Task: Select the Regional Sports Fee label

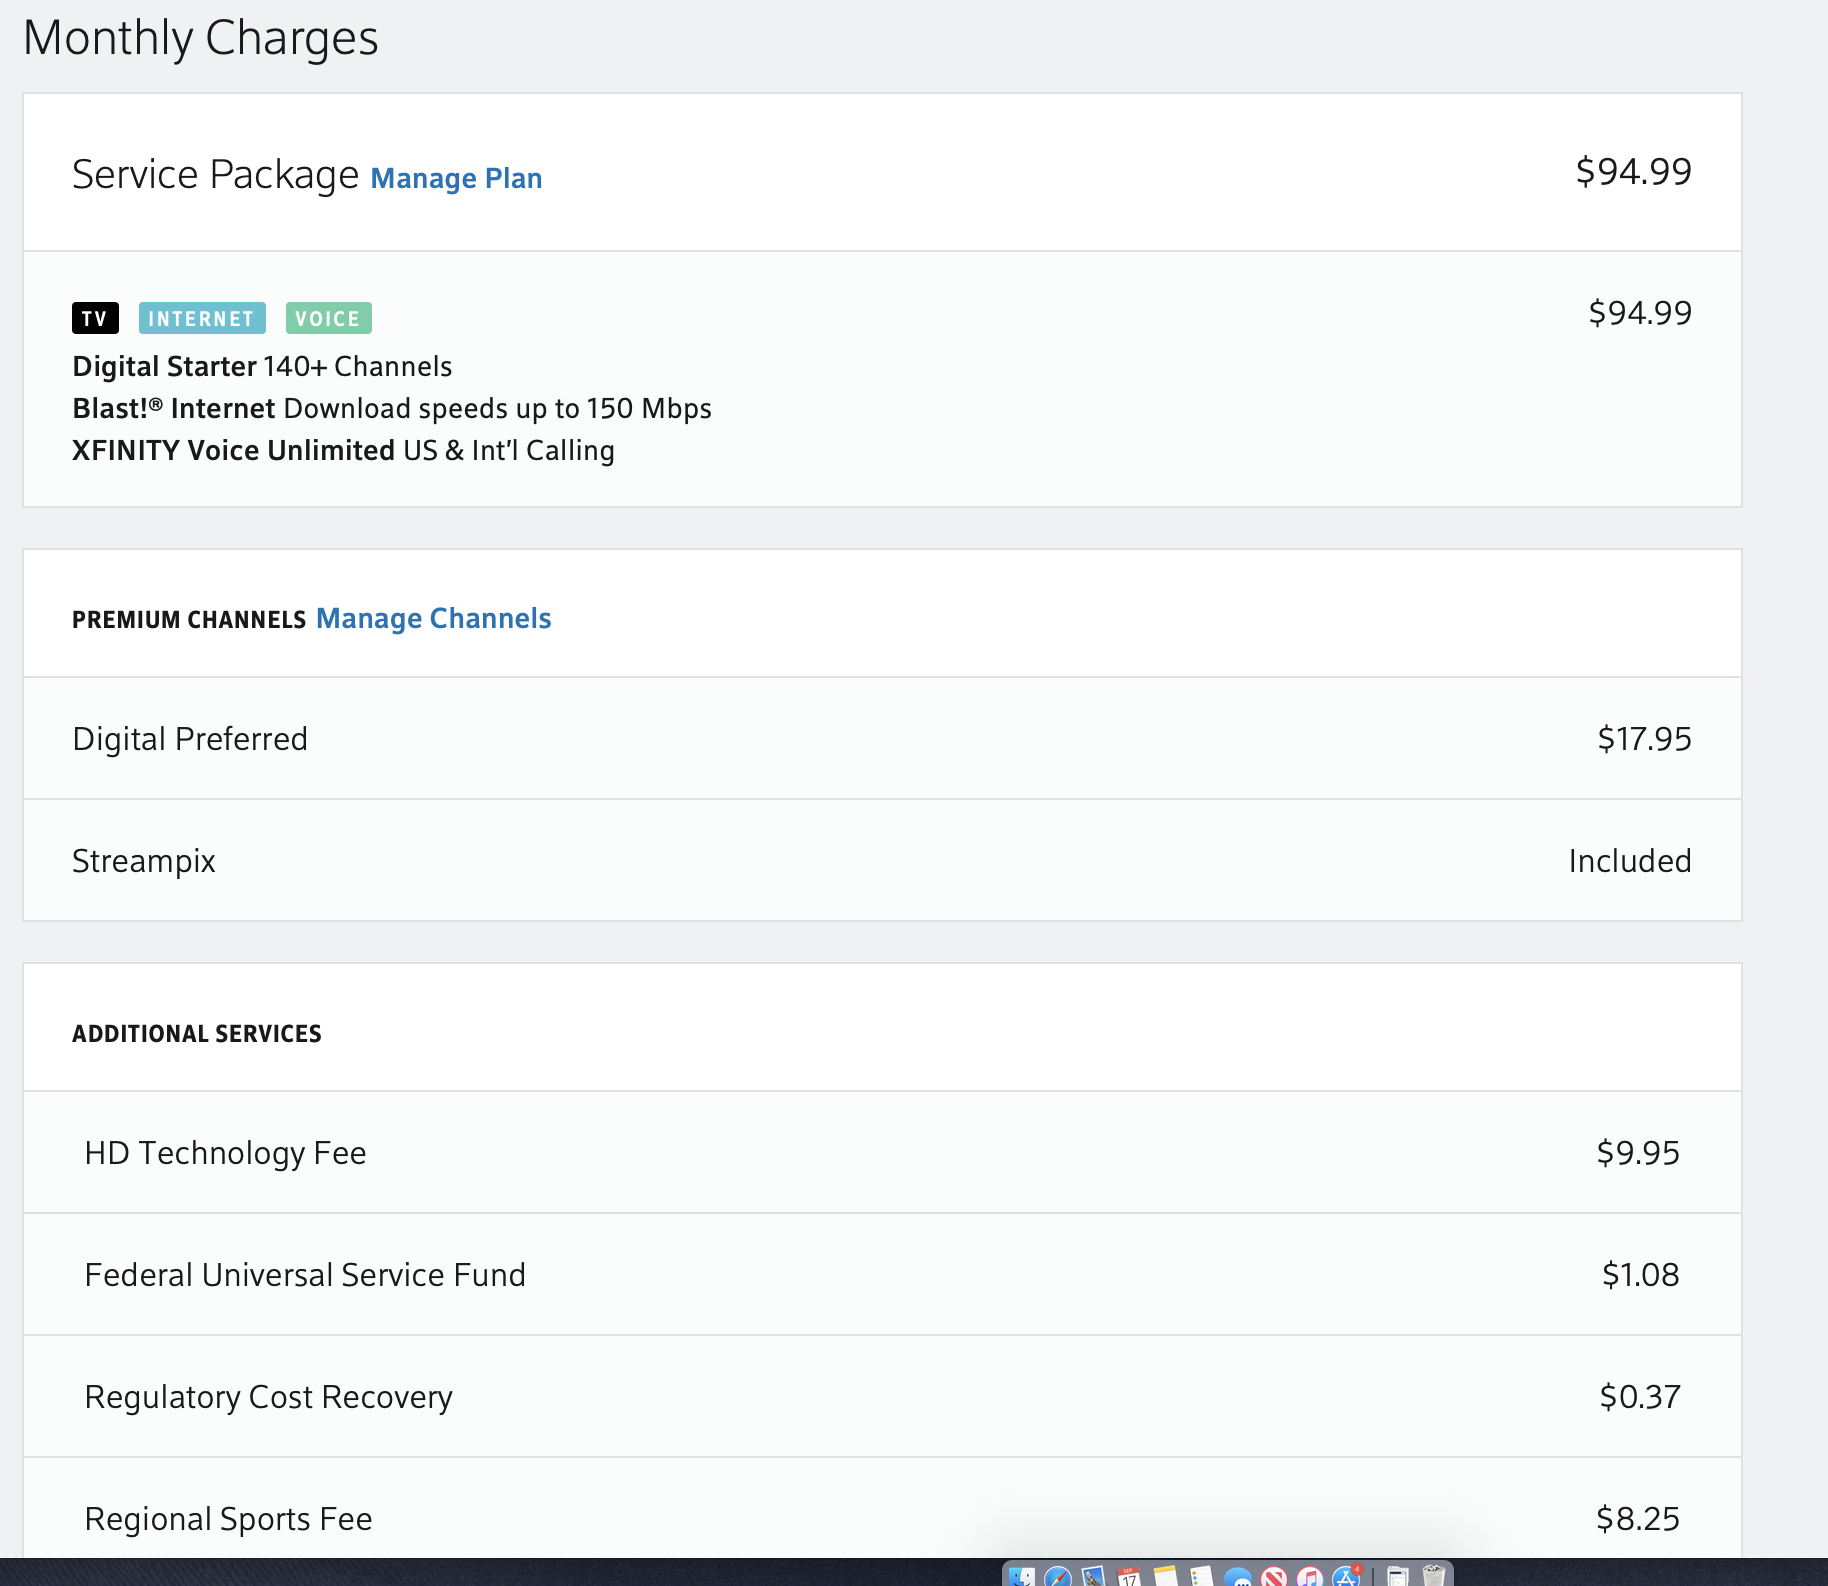Action: point(228,1519)
